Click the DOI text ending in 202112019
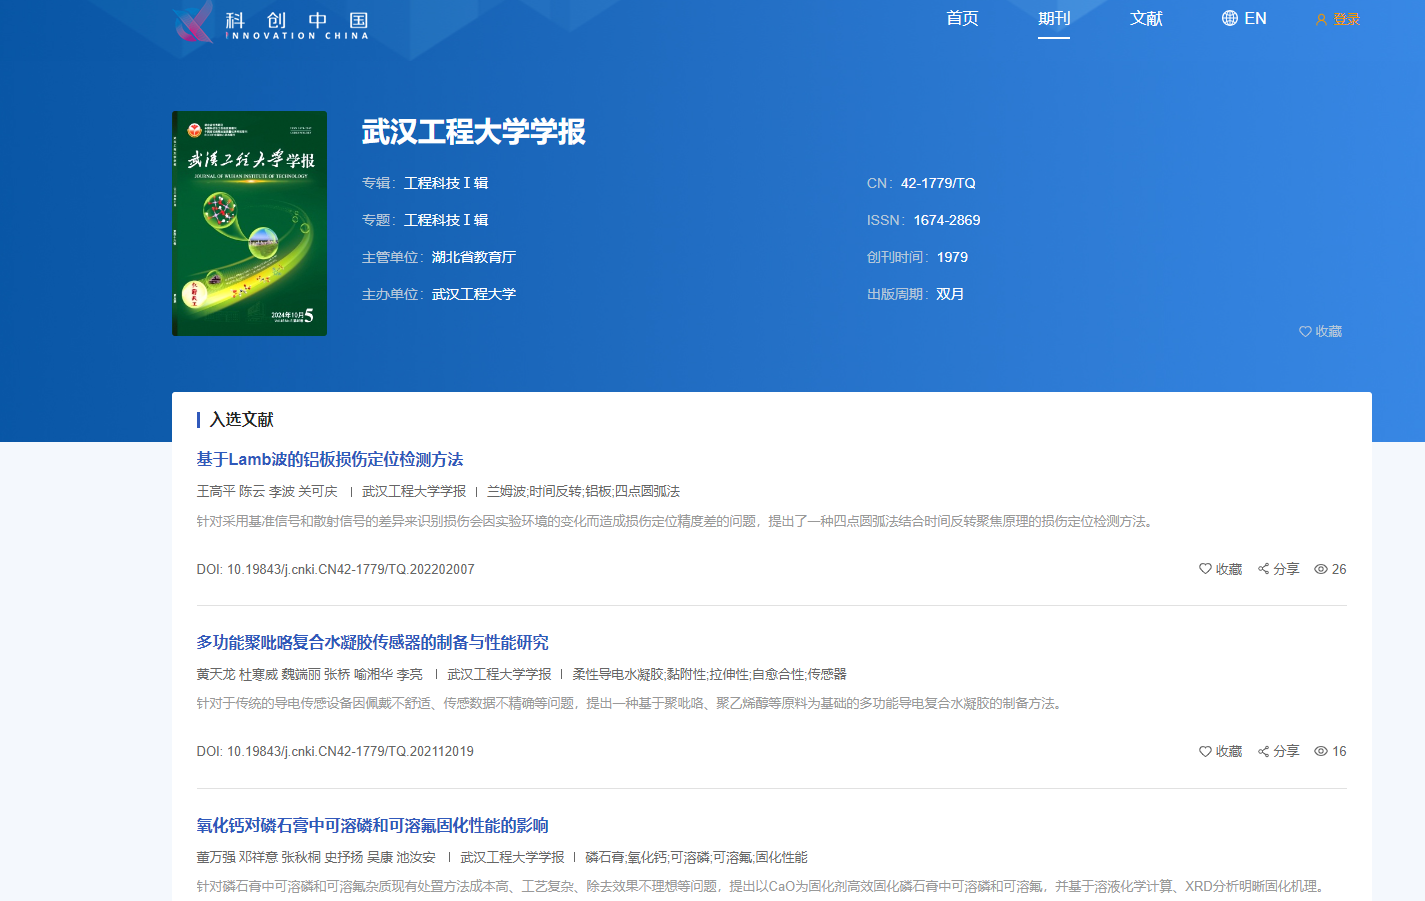The width and height of the screenshot is (1425, 901). click(335, 751)
